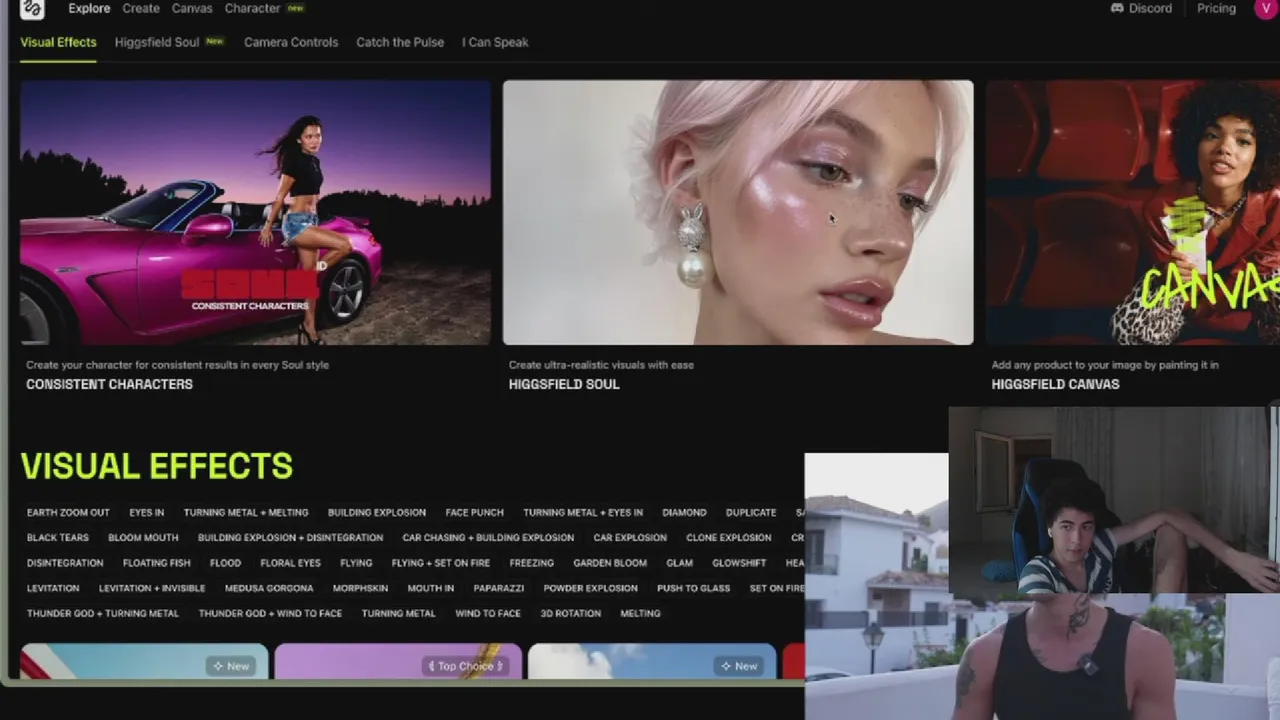Select the standalone DISINTEGRATION effect tag

click(x=65, y=563)
